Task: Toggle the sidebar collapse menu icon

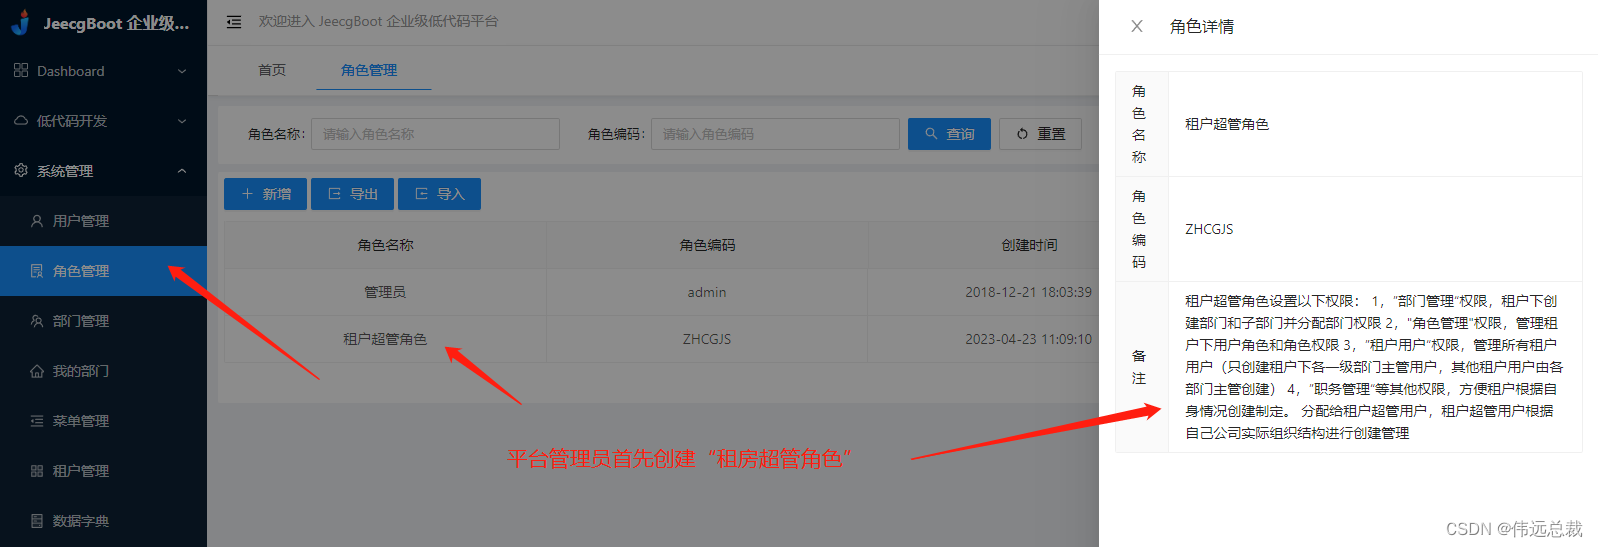Action: [x=234, y=22]
